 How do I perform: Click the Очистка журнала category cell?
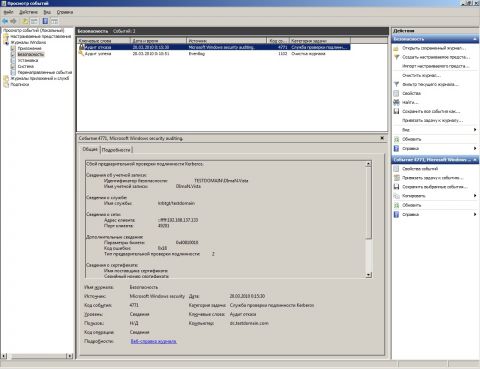(x=308, y=53)
